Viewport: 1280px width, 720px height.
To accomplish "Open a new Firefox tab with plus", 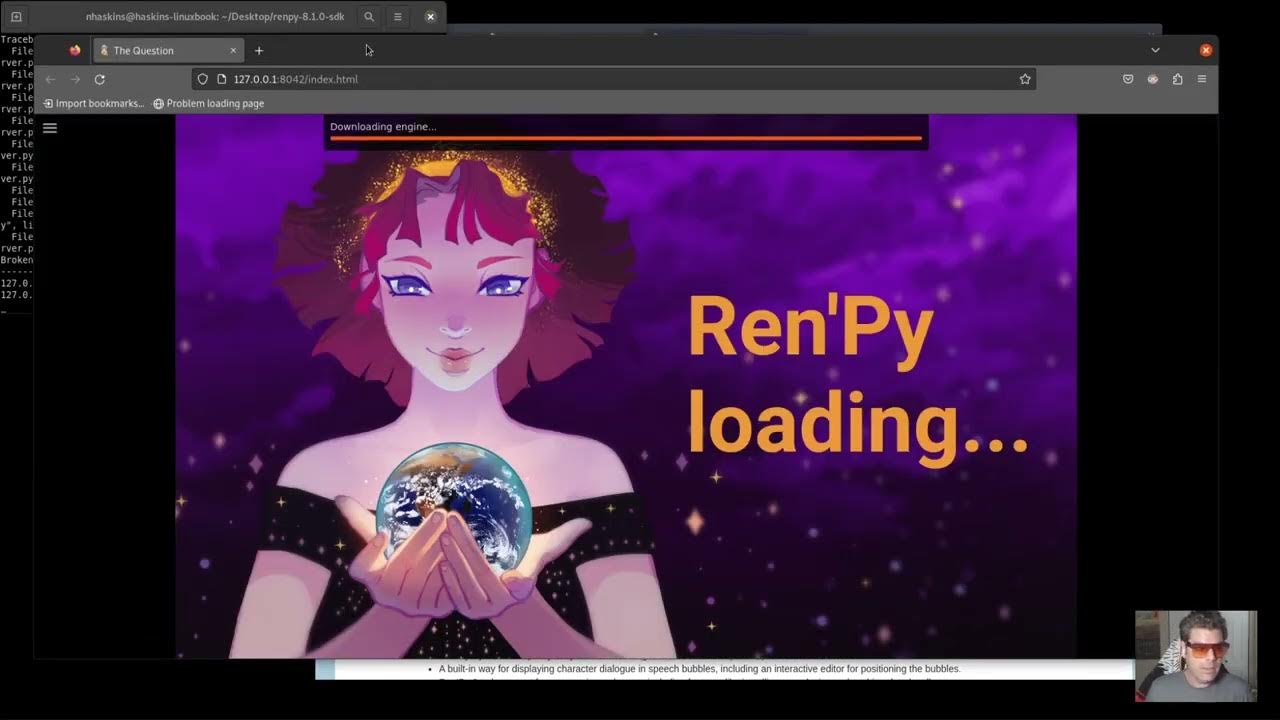I will pos(259,50).
